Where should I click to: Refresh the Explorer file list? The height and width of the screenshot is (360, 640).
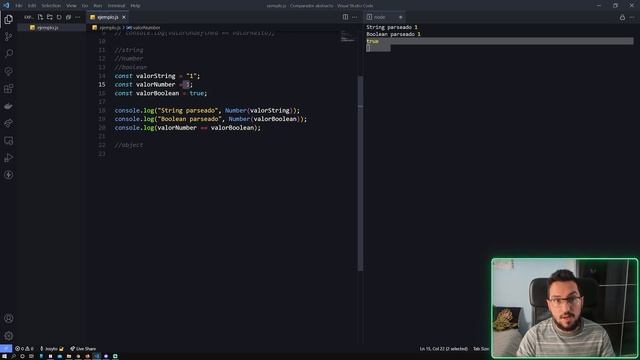coord(59,17)
